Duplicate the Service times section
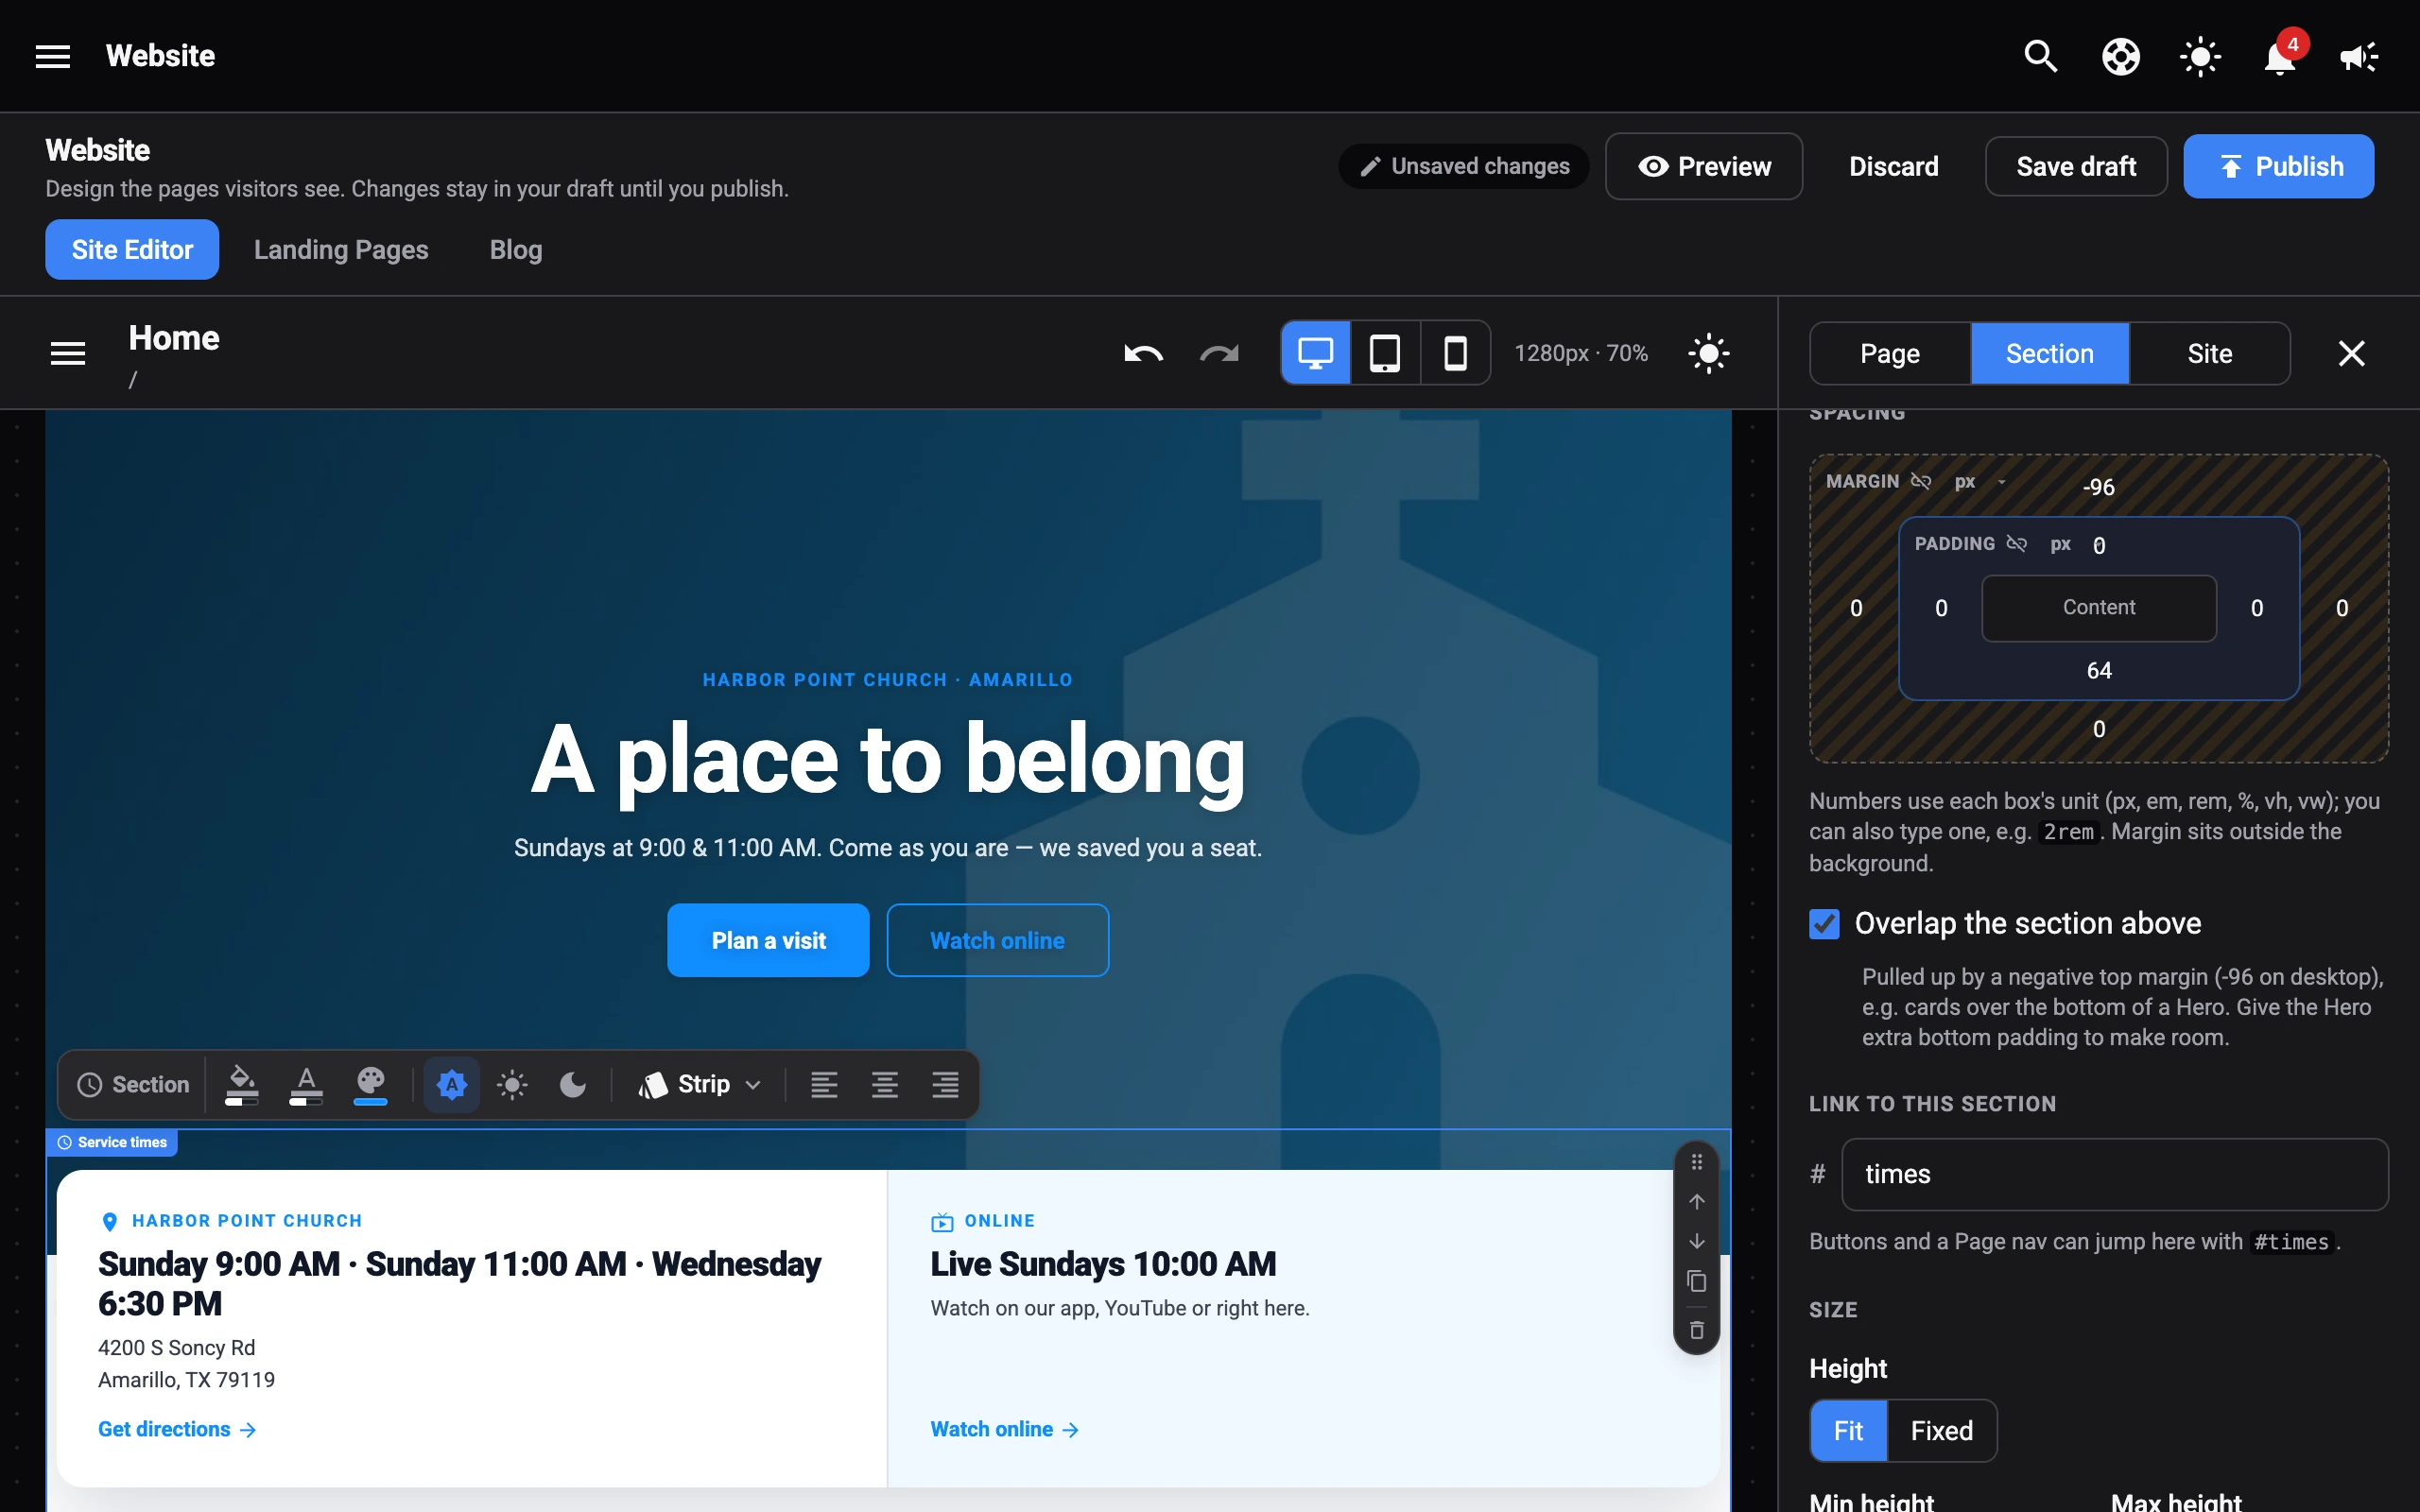The image size is (2420, 1512). [x=1696, y=1281]
